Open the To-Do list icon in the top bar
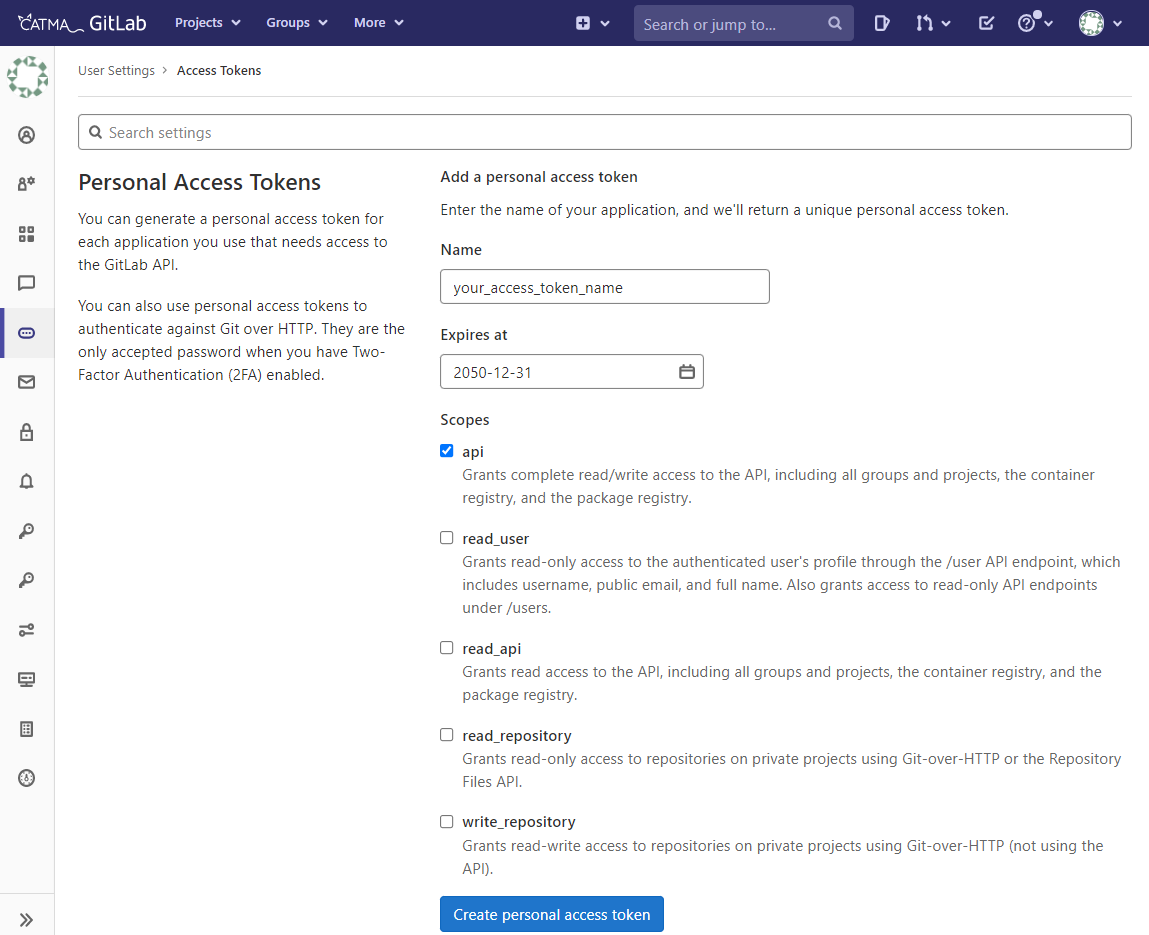Screen dimensions: 1149x935 tap(986, 23)
